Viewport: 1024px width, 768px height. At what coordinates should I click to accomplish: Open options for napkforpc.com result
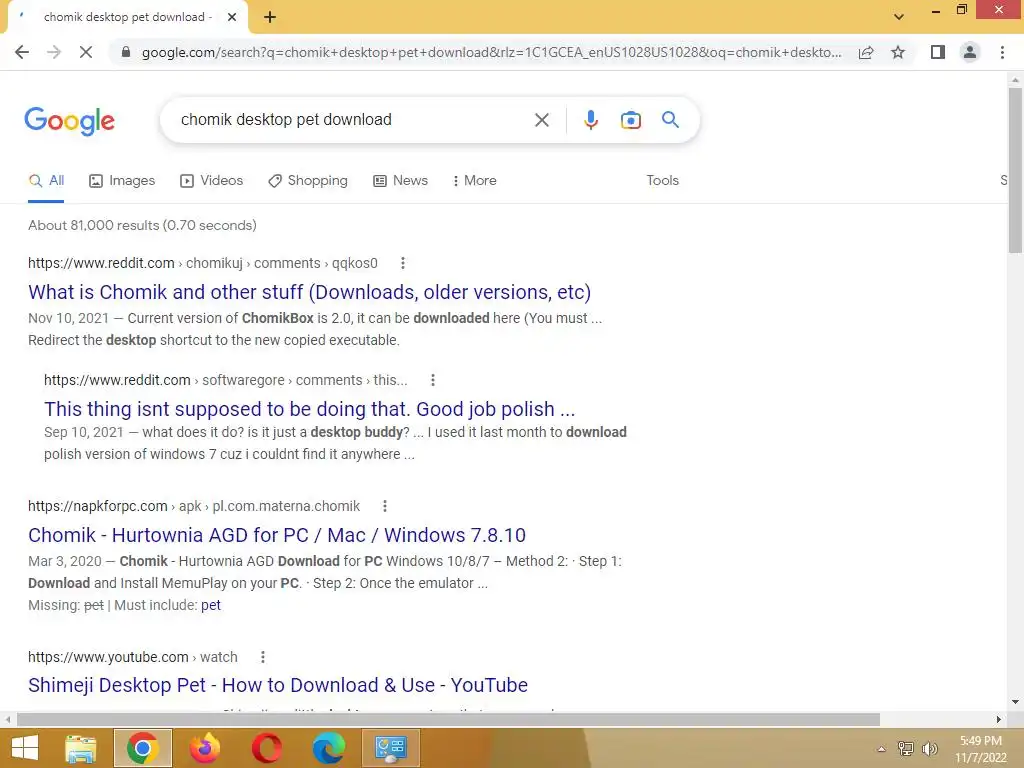click(x=385, y=506)
